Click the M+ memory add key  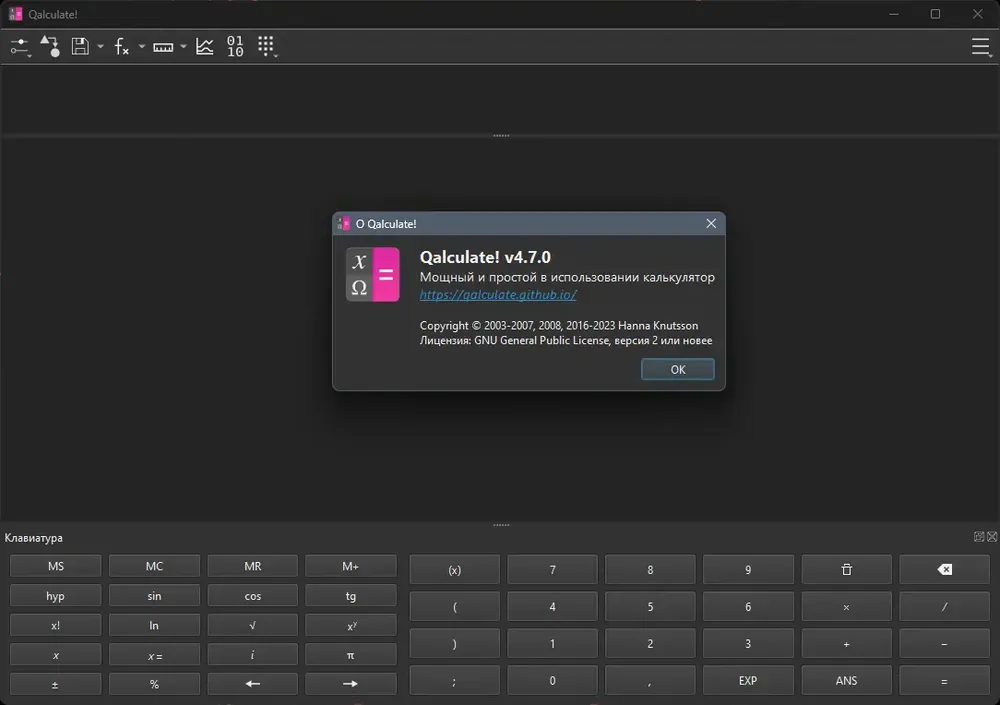coord(351,566)
